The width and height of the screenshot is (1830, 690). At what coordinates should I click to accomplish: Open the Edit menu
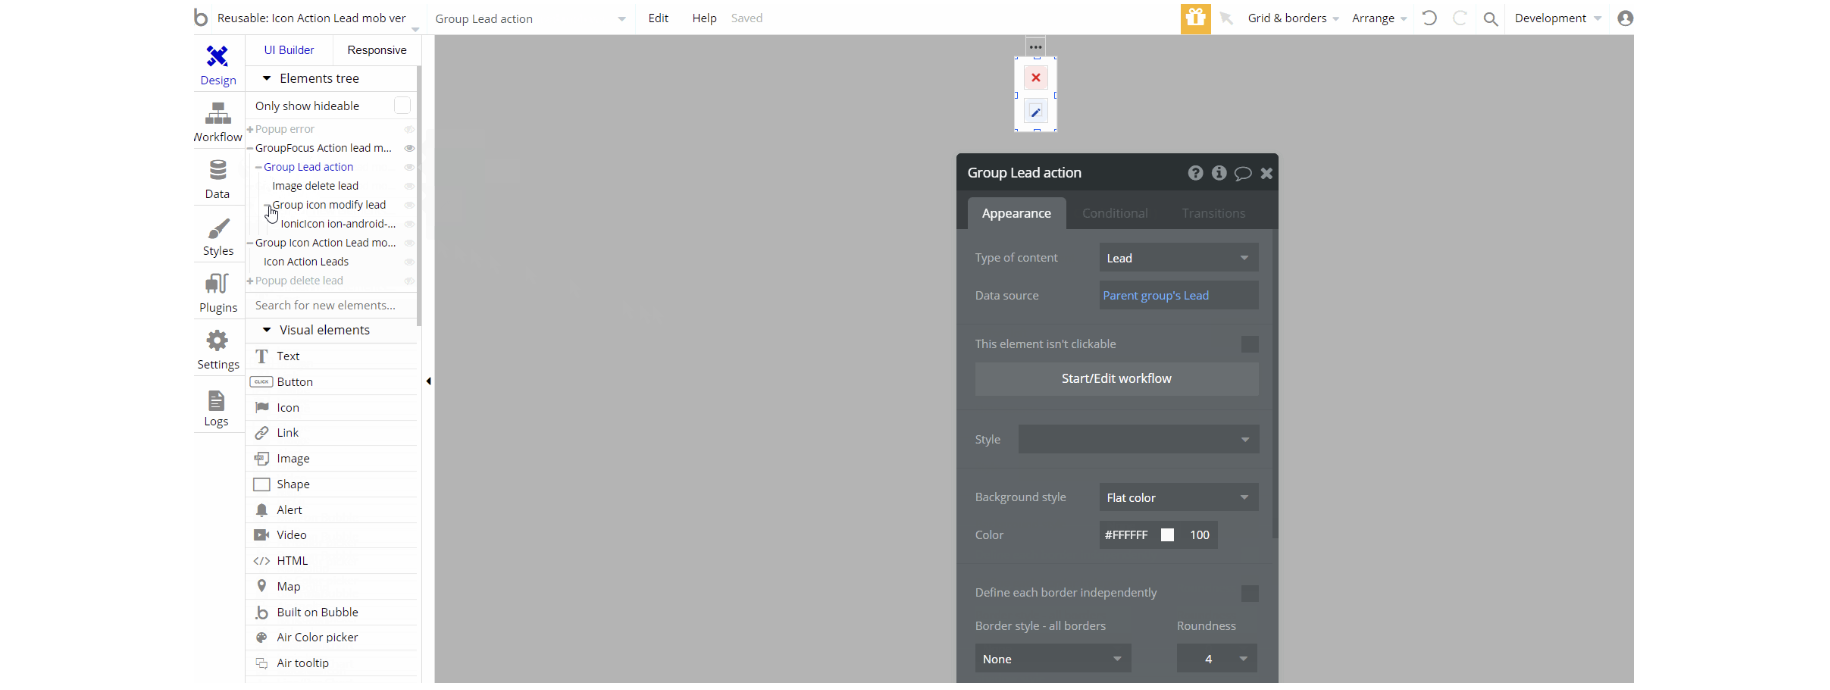tap(658, 18)
